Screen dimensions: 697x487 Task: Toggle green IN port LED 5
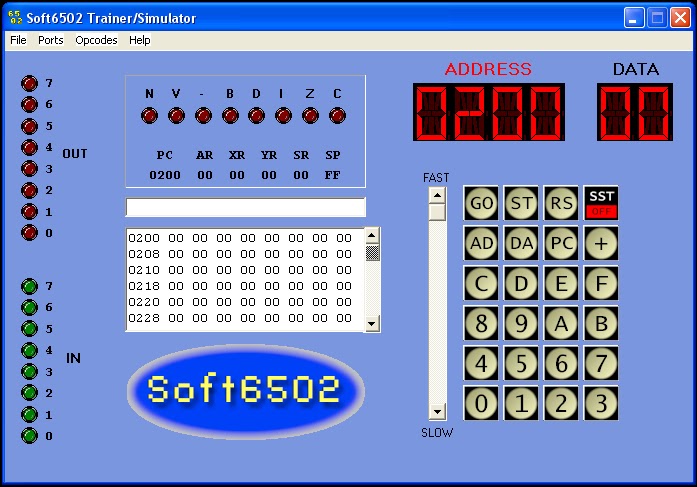pos(29,329)
